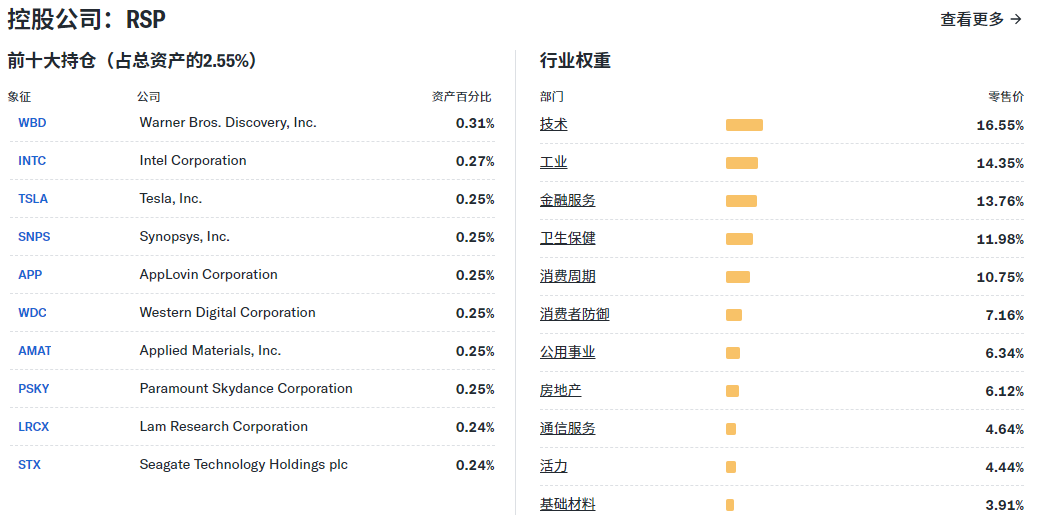Open the AMAT ticker link
This screenshot has height=520, width=1039.
tap(35, 351)
